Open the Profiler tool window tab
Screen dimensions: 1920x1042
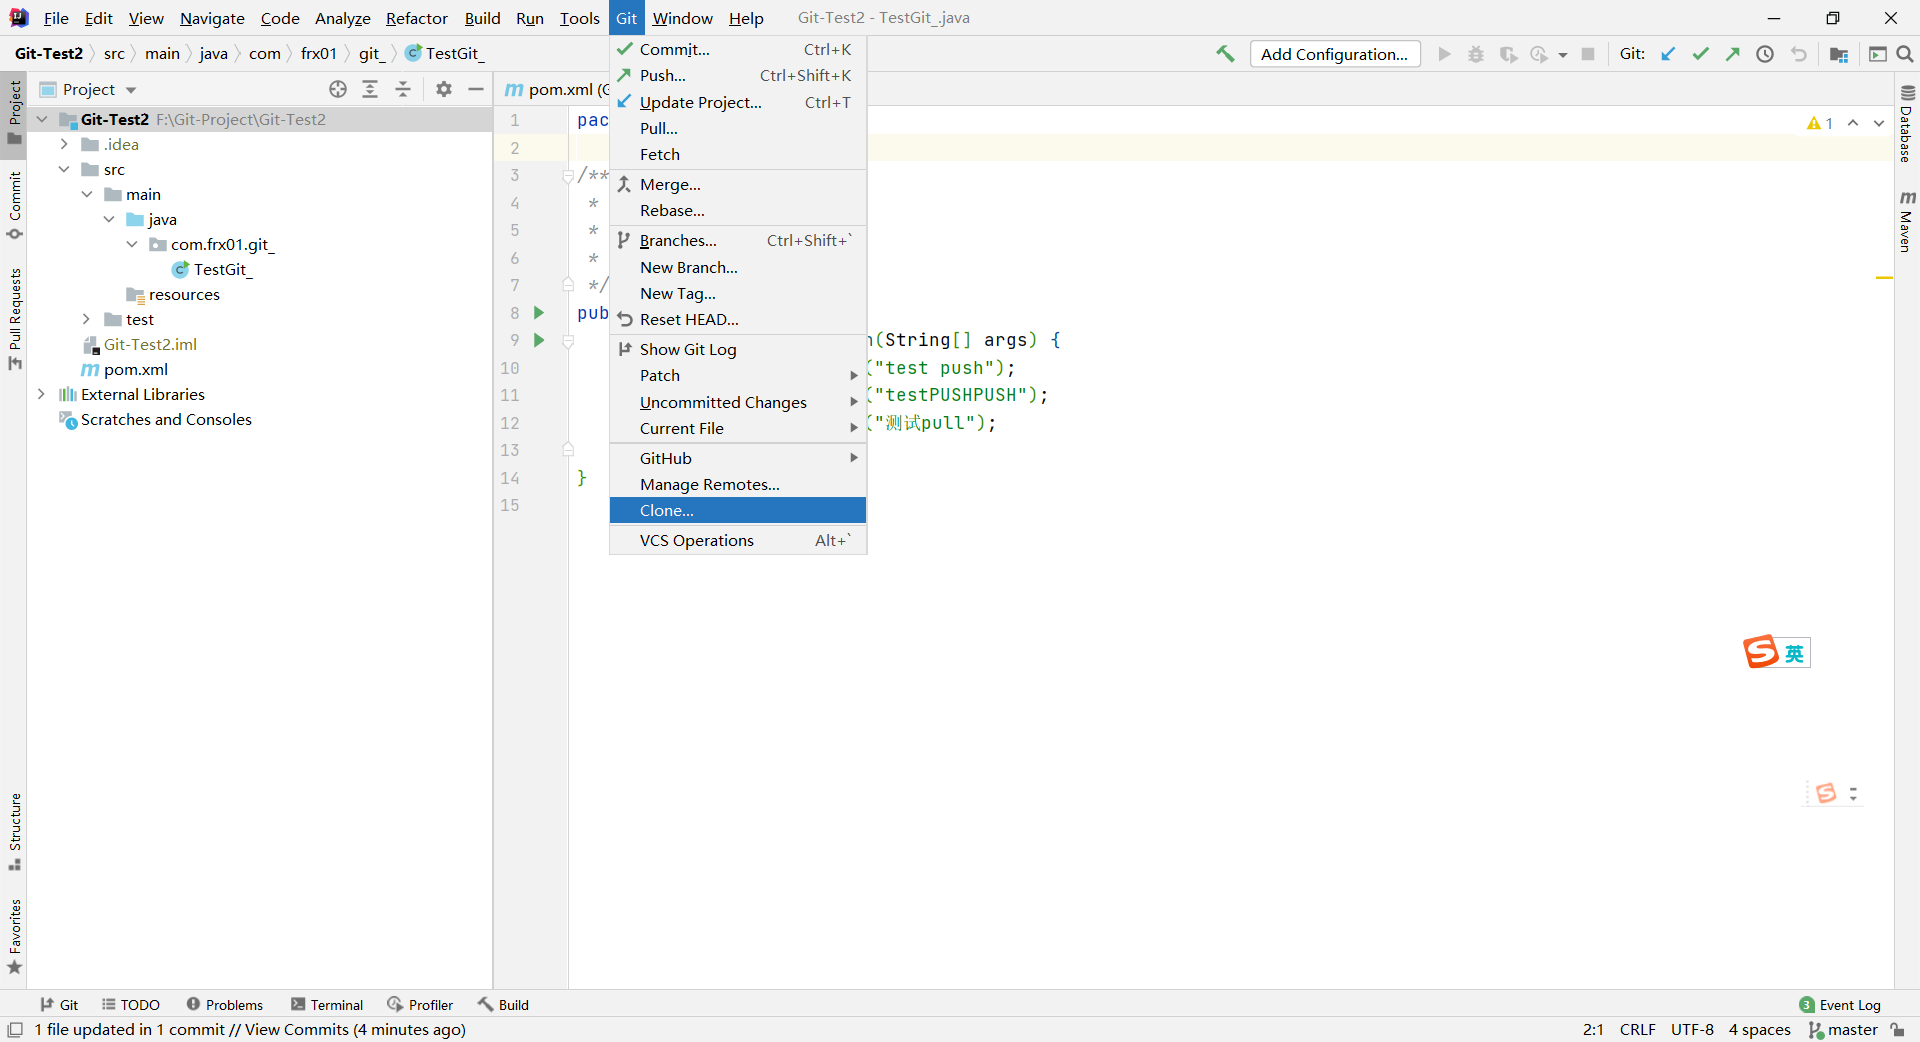421,1005
